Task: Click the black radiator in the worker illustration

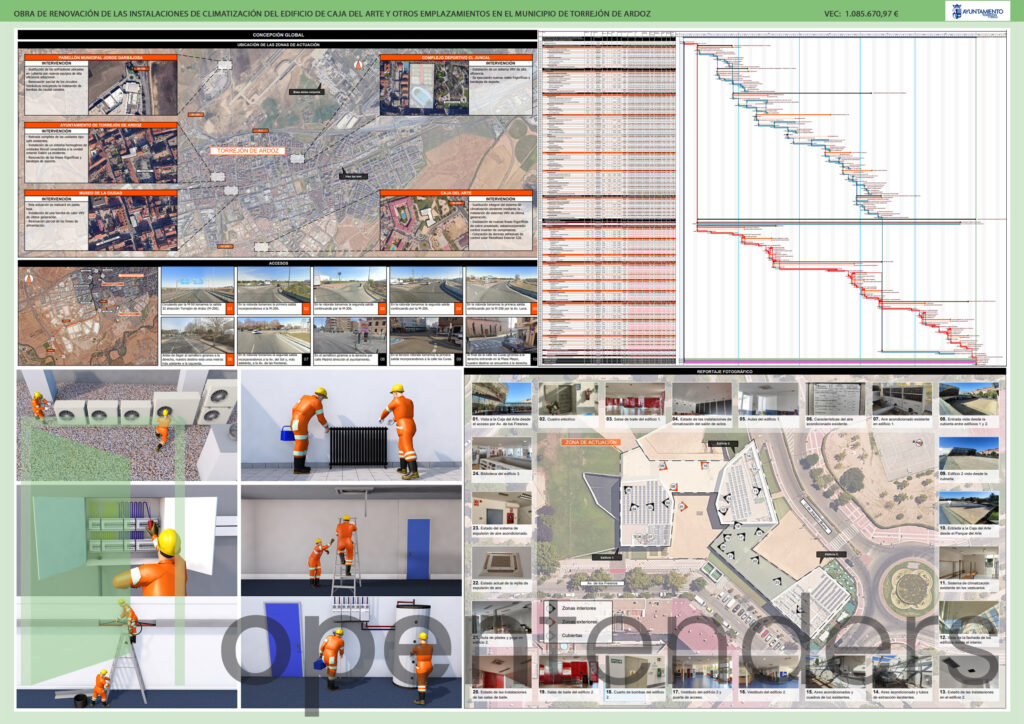Action: tap(358, 447)
